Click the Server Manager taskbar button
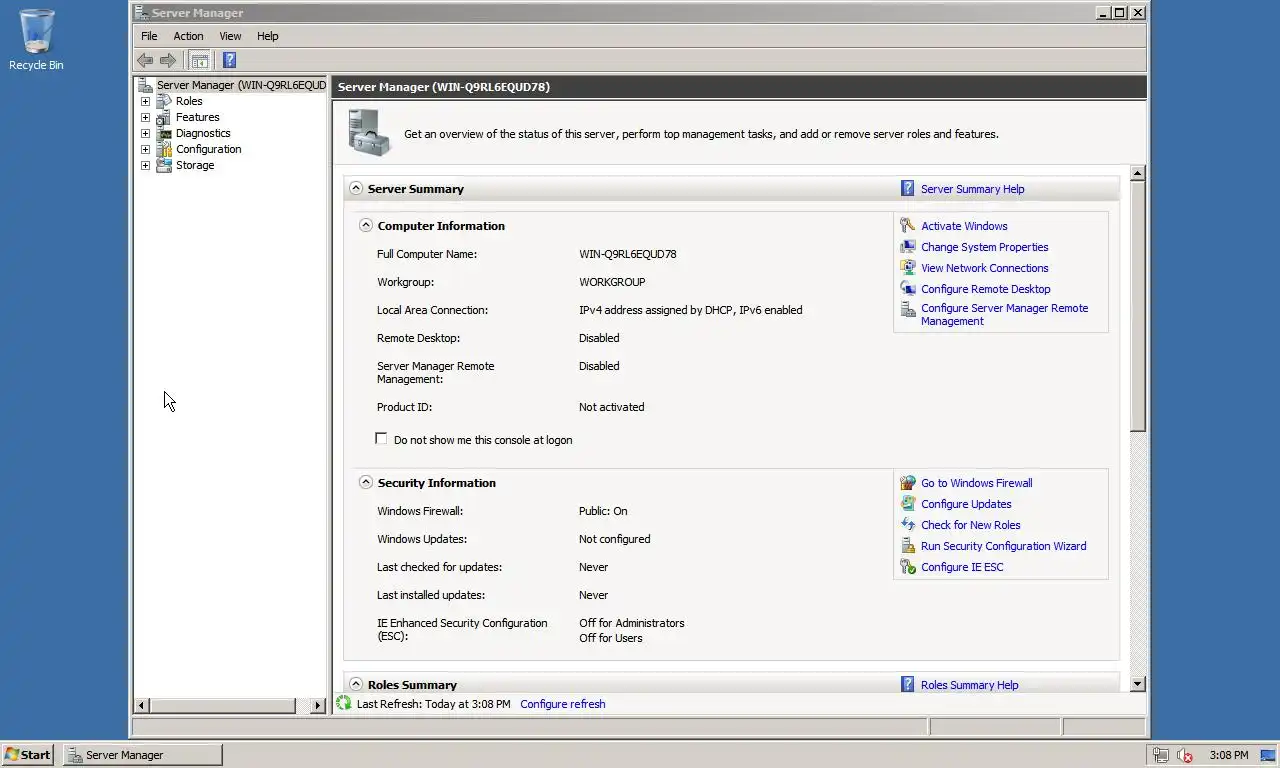 (143, 755)
